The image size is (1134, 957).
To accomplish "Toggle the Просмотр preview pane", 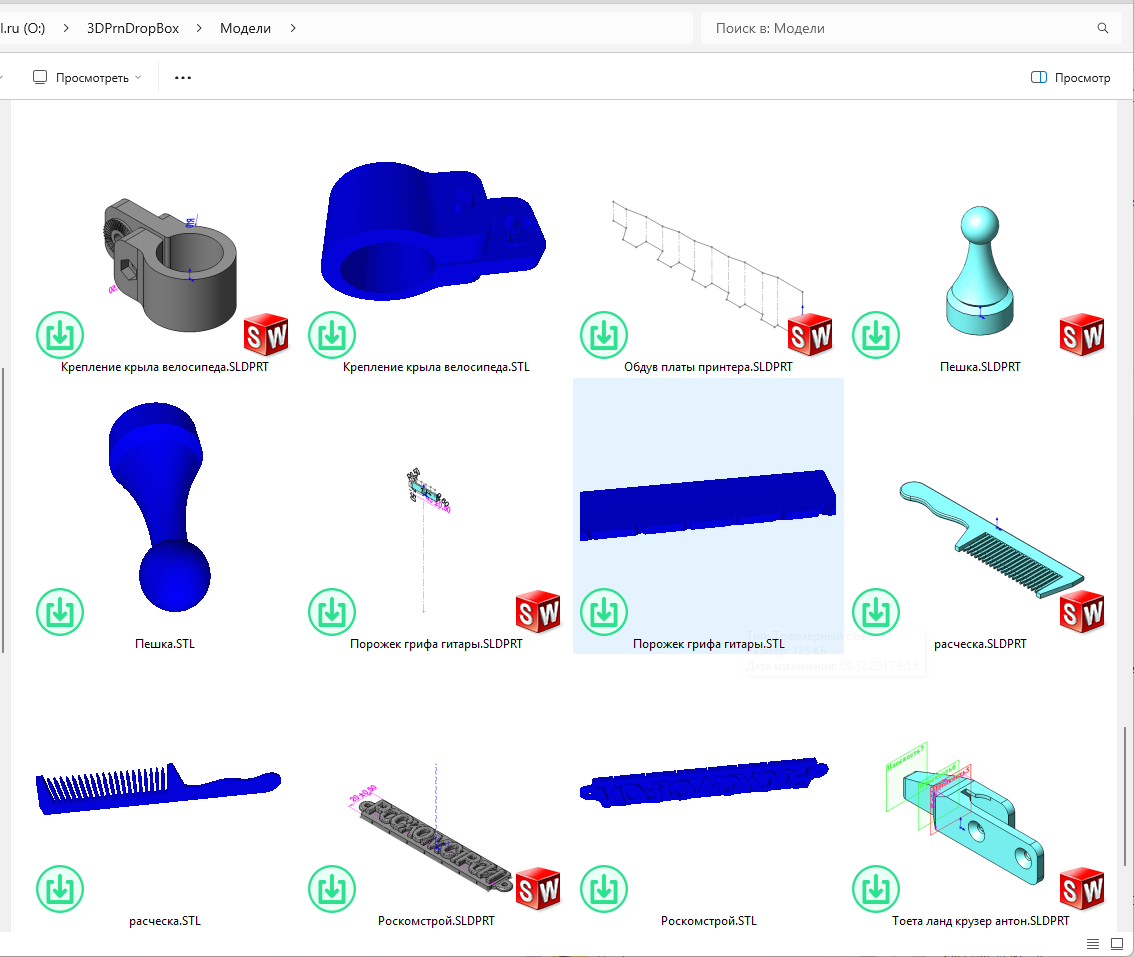I will point(1070,78).
